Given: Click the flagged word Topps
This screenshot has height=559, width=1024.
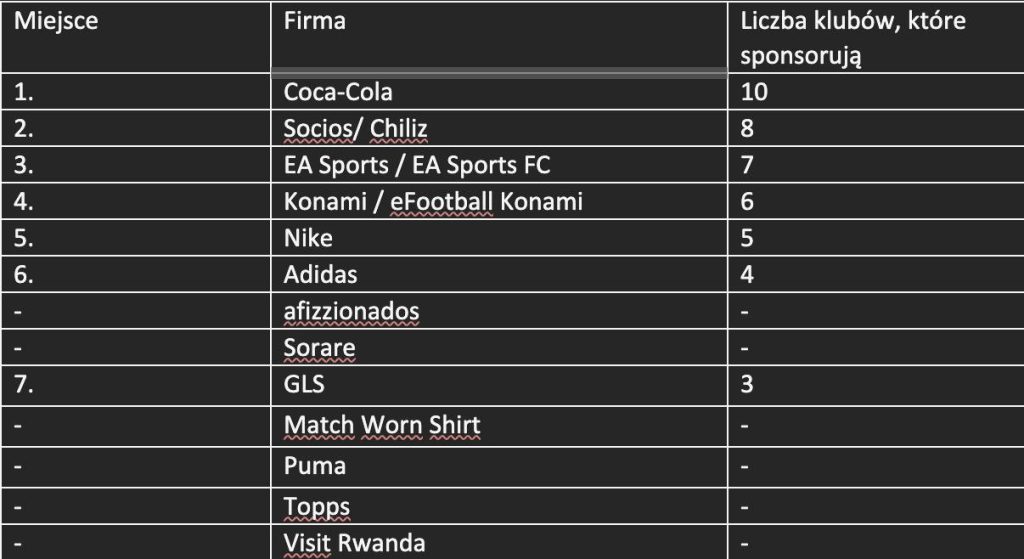Looking at the screenshot, I should click(317, 506).
